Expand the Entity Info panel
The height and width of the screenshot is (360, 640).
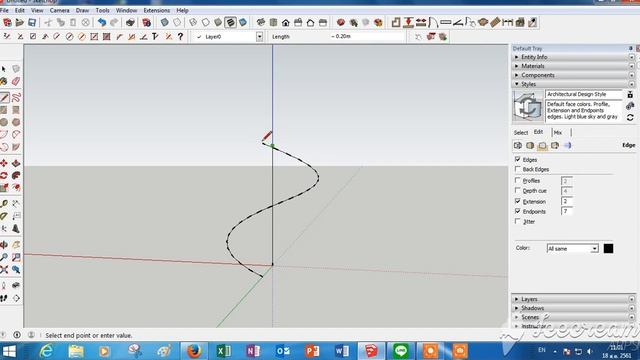point(573,57)
